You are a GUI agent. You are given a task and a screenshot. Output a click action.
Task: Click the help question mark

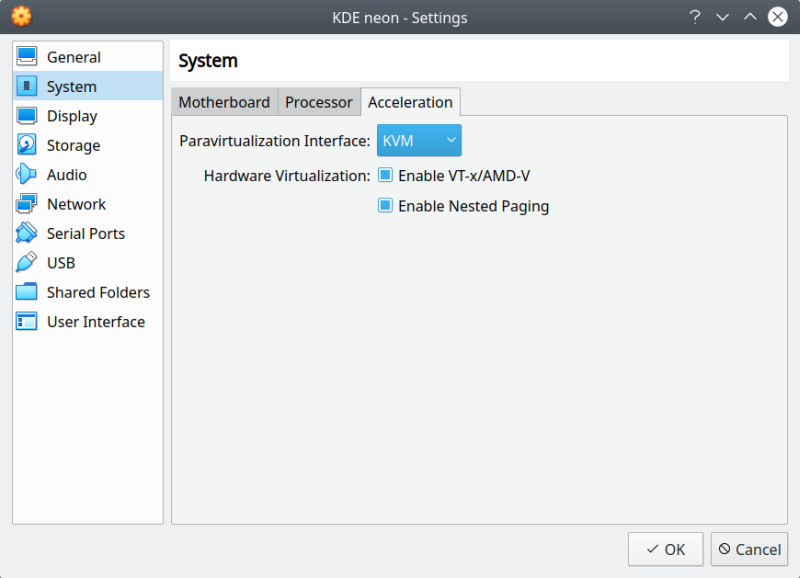click(x=695, y=17)
